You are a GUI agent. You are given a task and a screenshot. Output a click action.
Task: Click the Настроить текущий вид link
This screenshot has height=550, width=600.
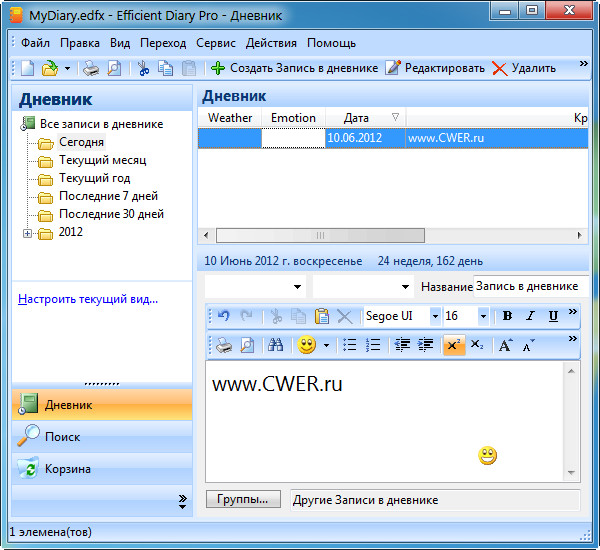(x=88, y=299)
